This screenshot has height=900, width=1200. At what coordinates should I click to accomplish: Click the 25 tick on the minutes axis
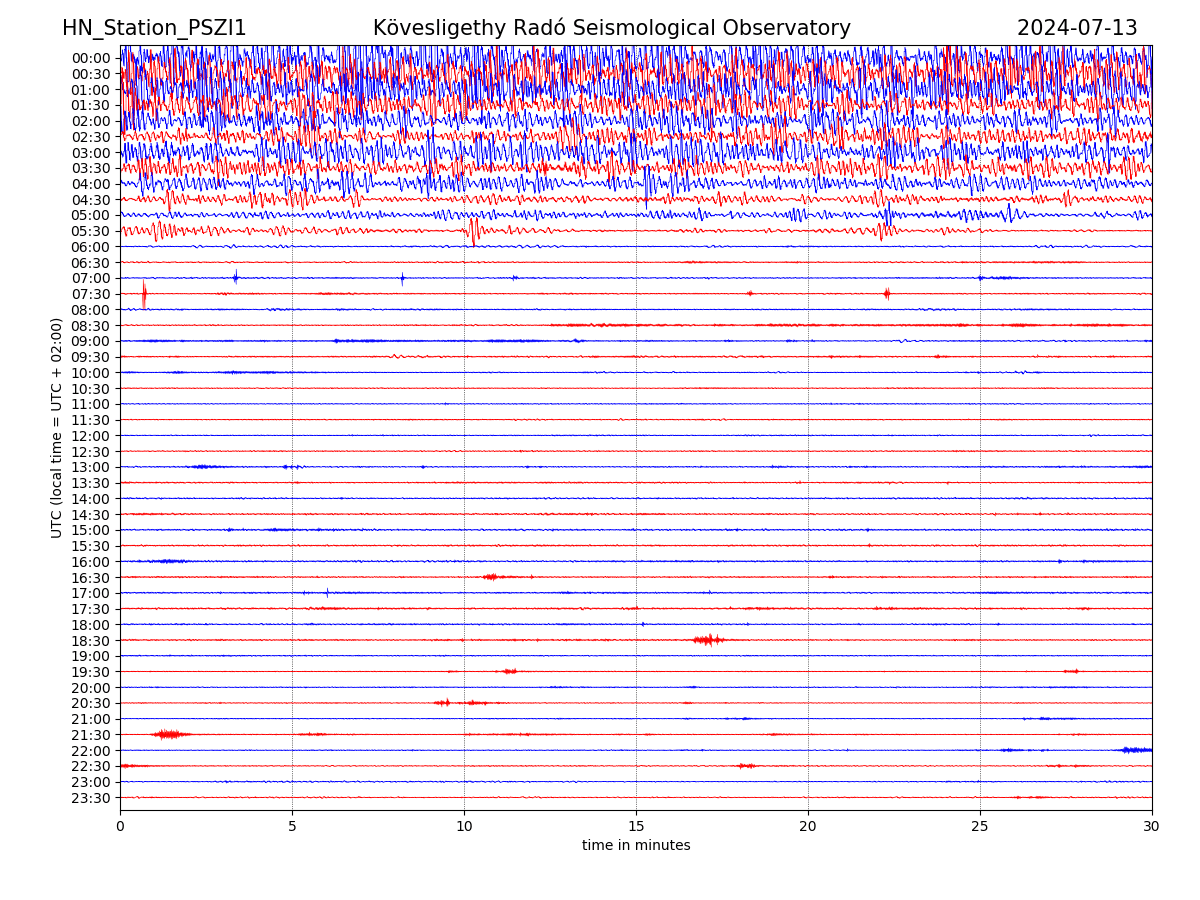click(x=980, y=827)
